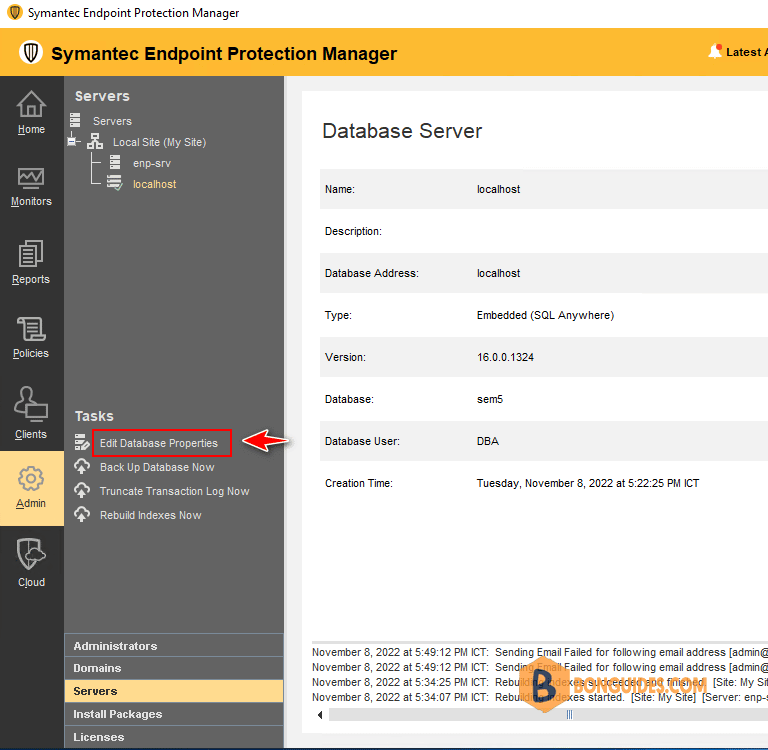Open the Latest Alerts link
768x750 pixels.
746,52
